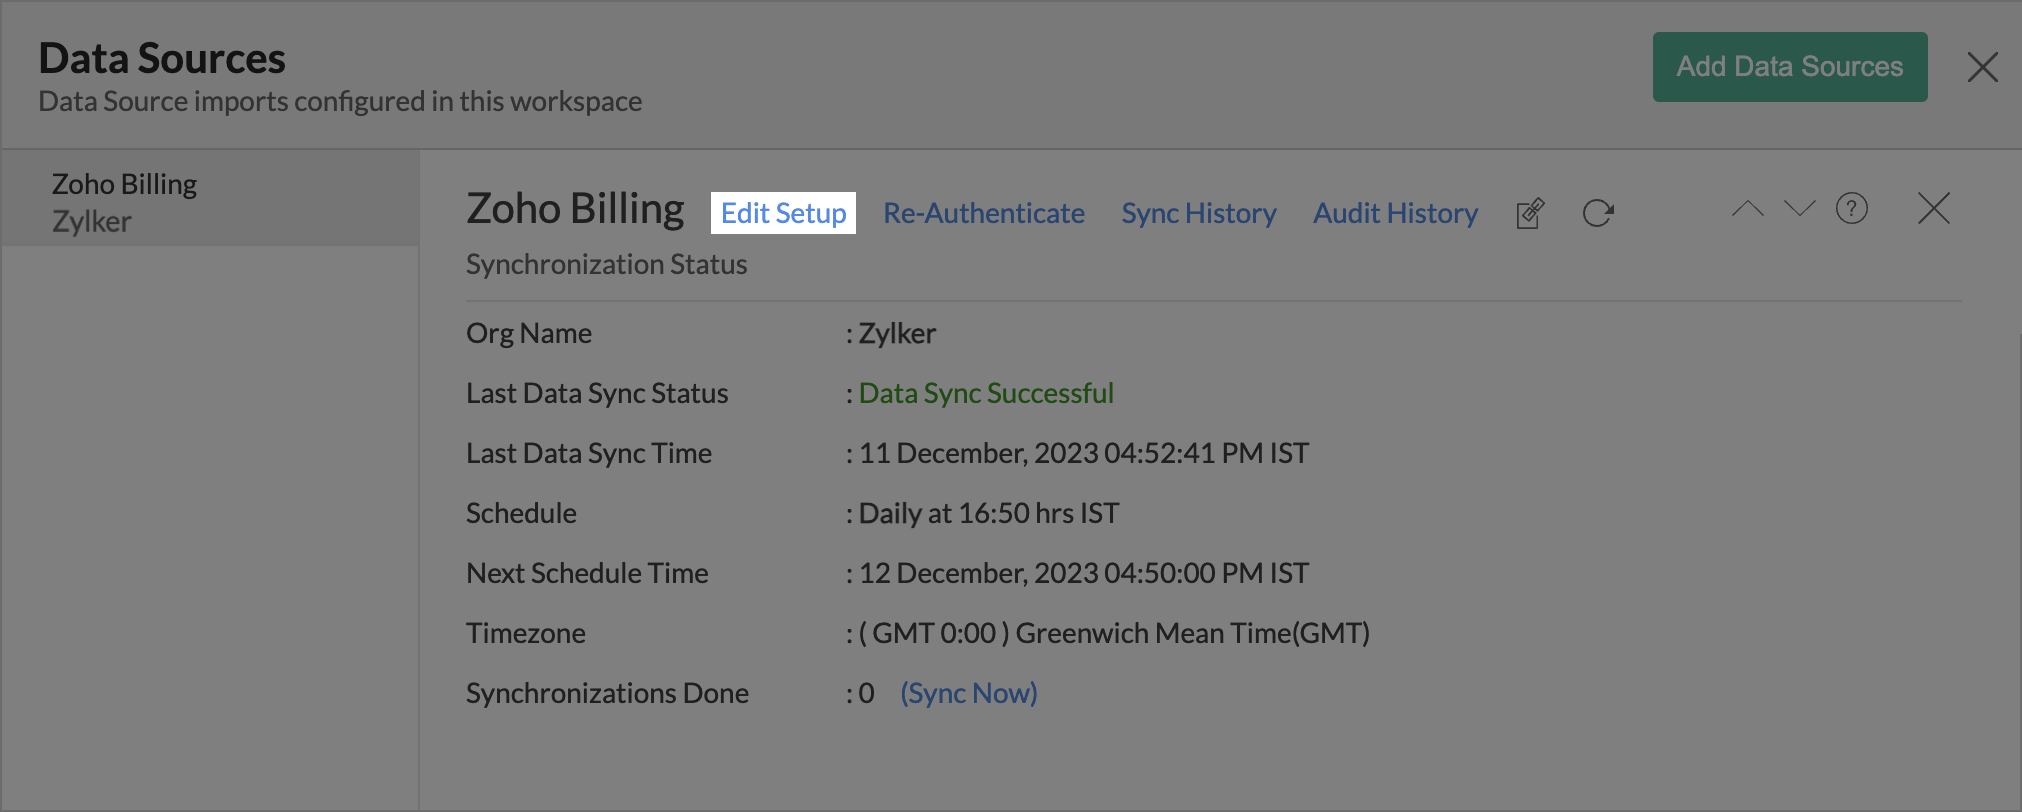The image size is (2022, 812).
Task: Click the Data Sync Successful status text
Action: (986, 393)
